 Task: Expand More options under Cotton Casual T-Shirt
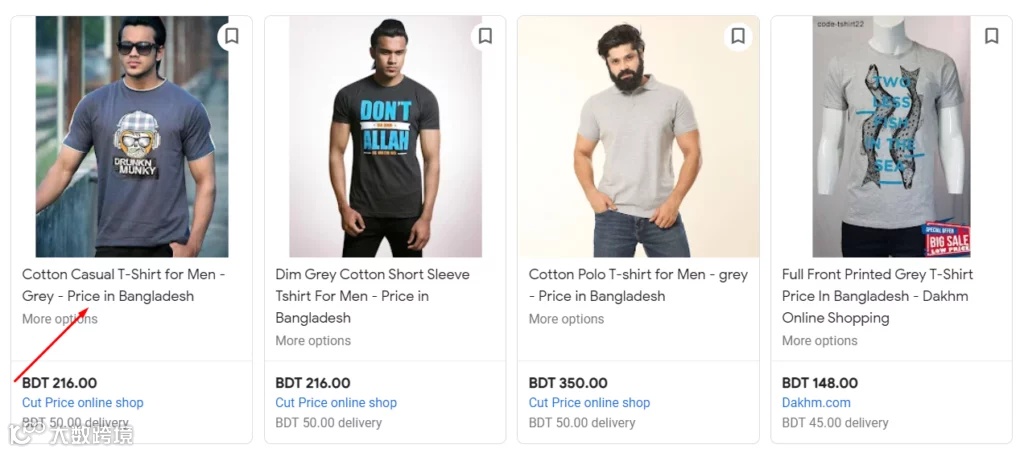click(x=60, y=319)
